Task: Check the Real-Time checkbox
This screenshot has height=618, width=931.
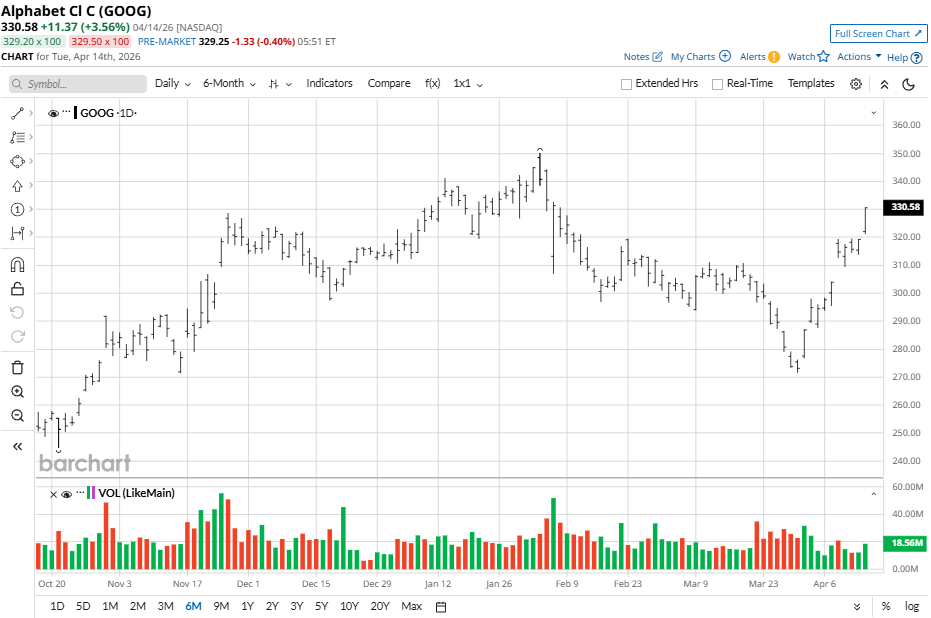Action: (x=717, y=84)
